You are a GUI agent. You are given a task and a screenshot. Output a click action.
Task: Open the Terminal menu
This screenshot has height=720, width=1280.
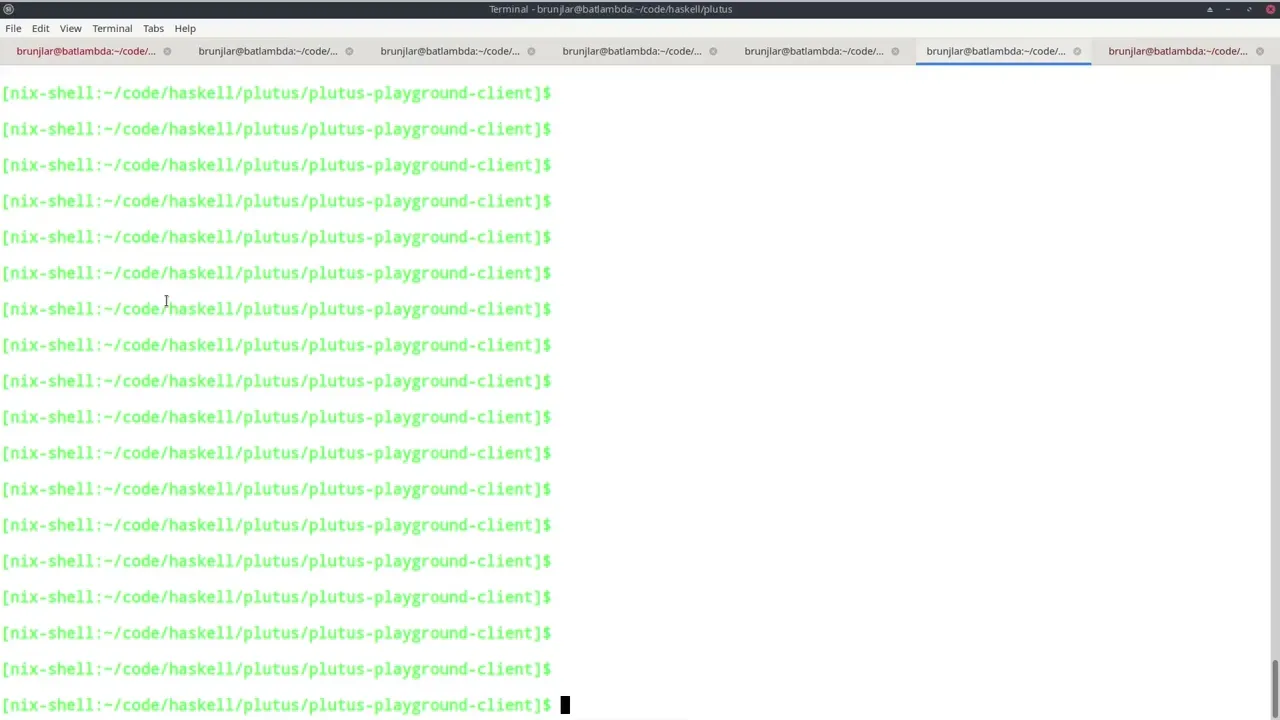point(112,28)
